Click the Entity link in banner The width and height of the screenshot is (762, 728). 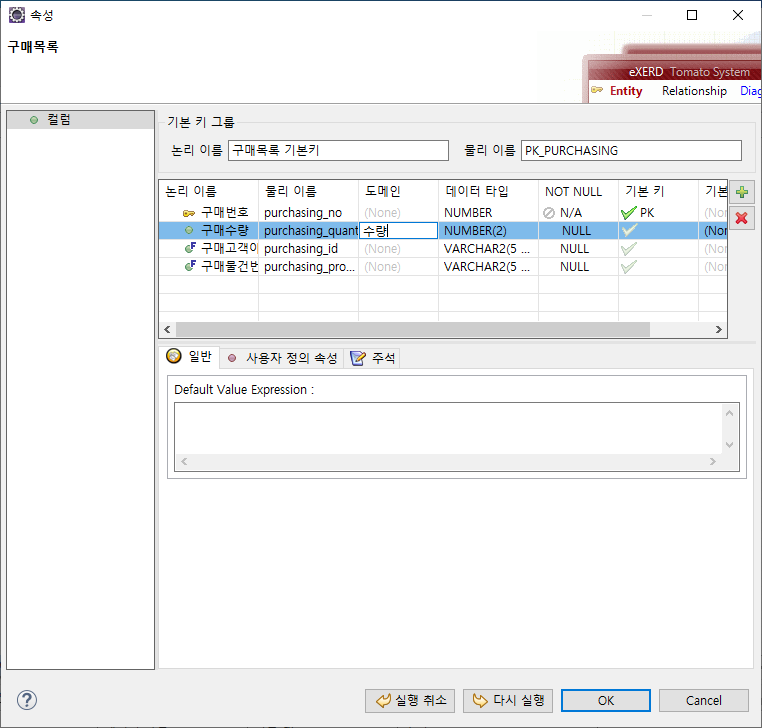(626, 91)
